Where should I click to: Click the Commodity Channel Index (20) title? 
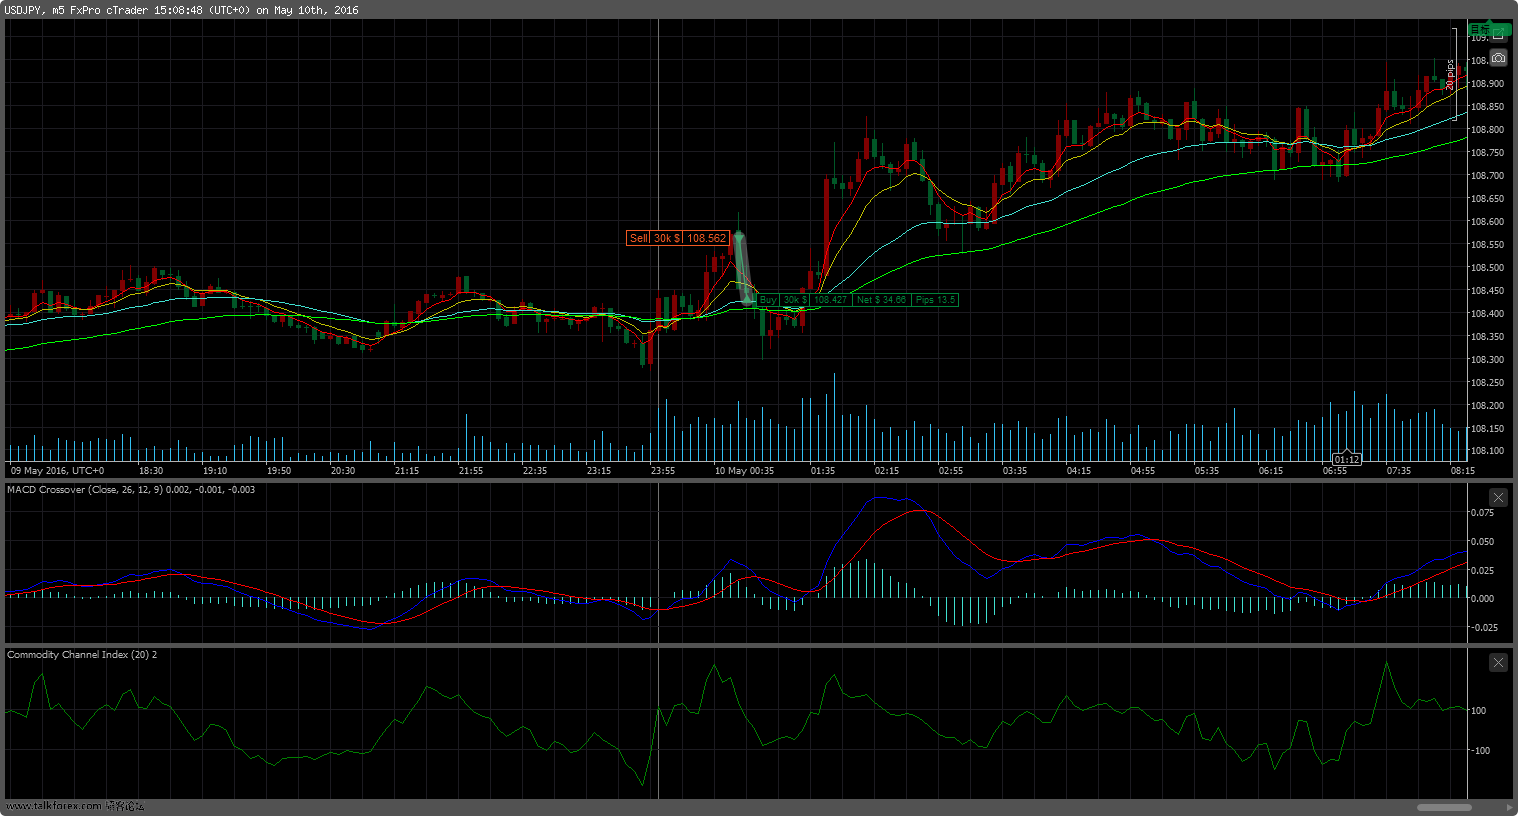(x=82, y=655)
